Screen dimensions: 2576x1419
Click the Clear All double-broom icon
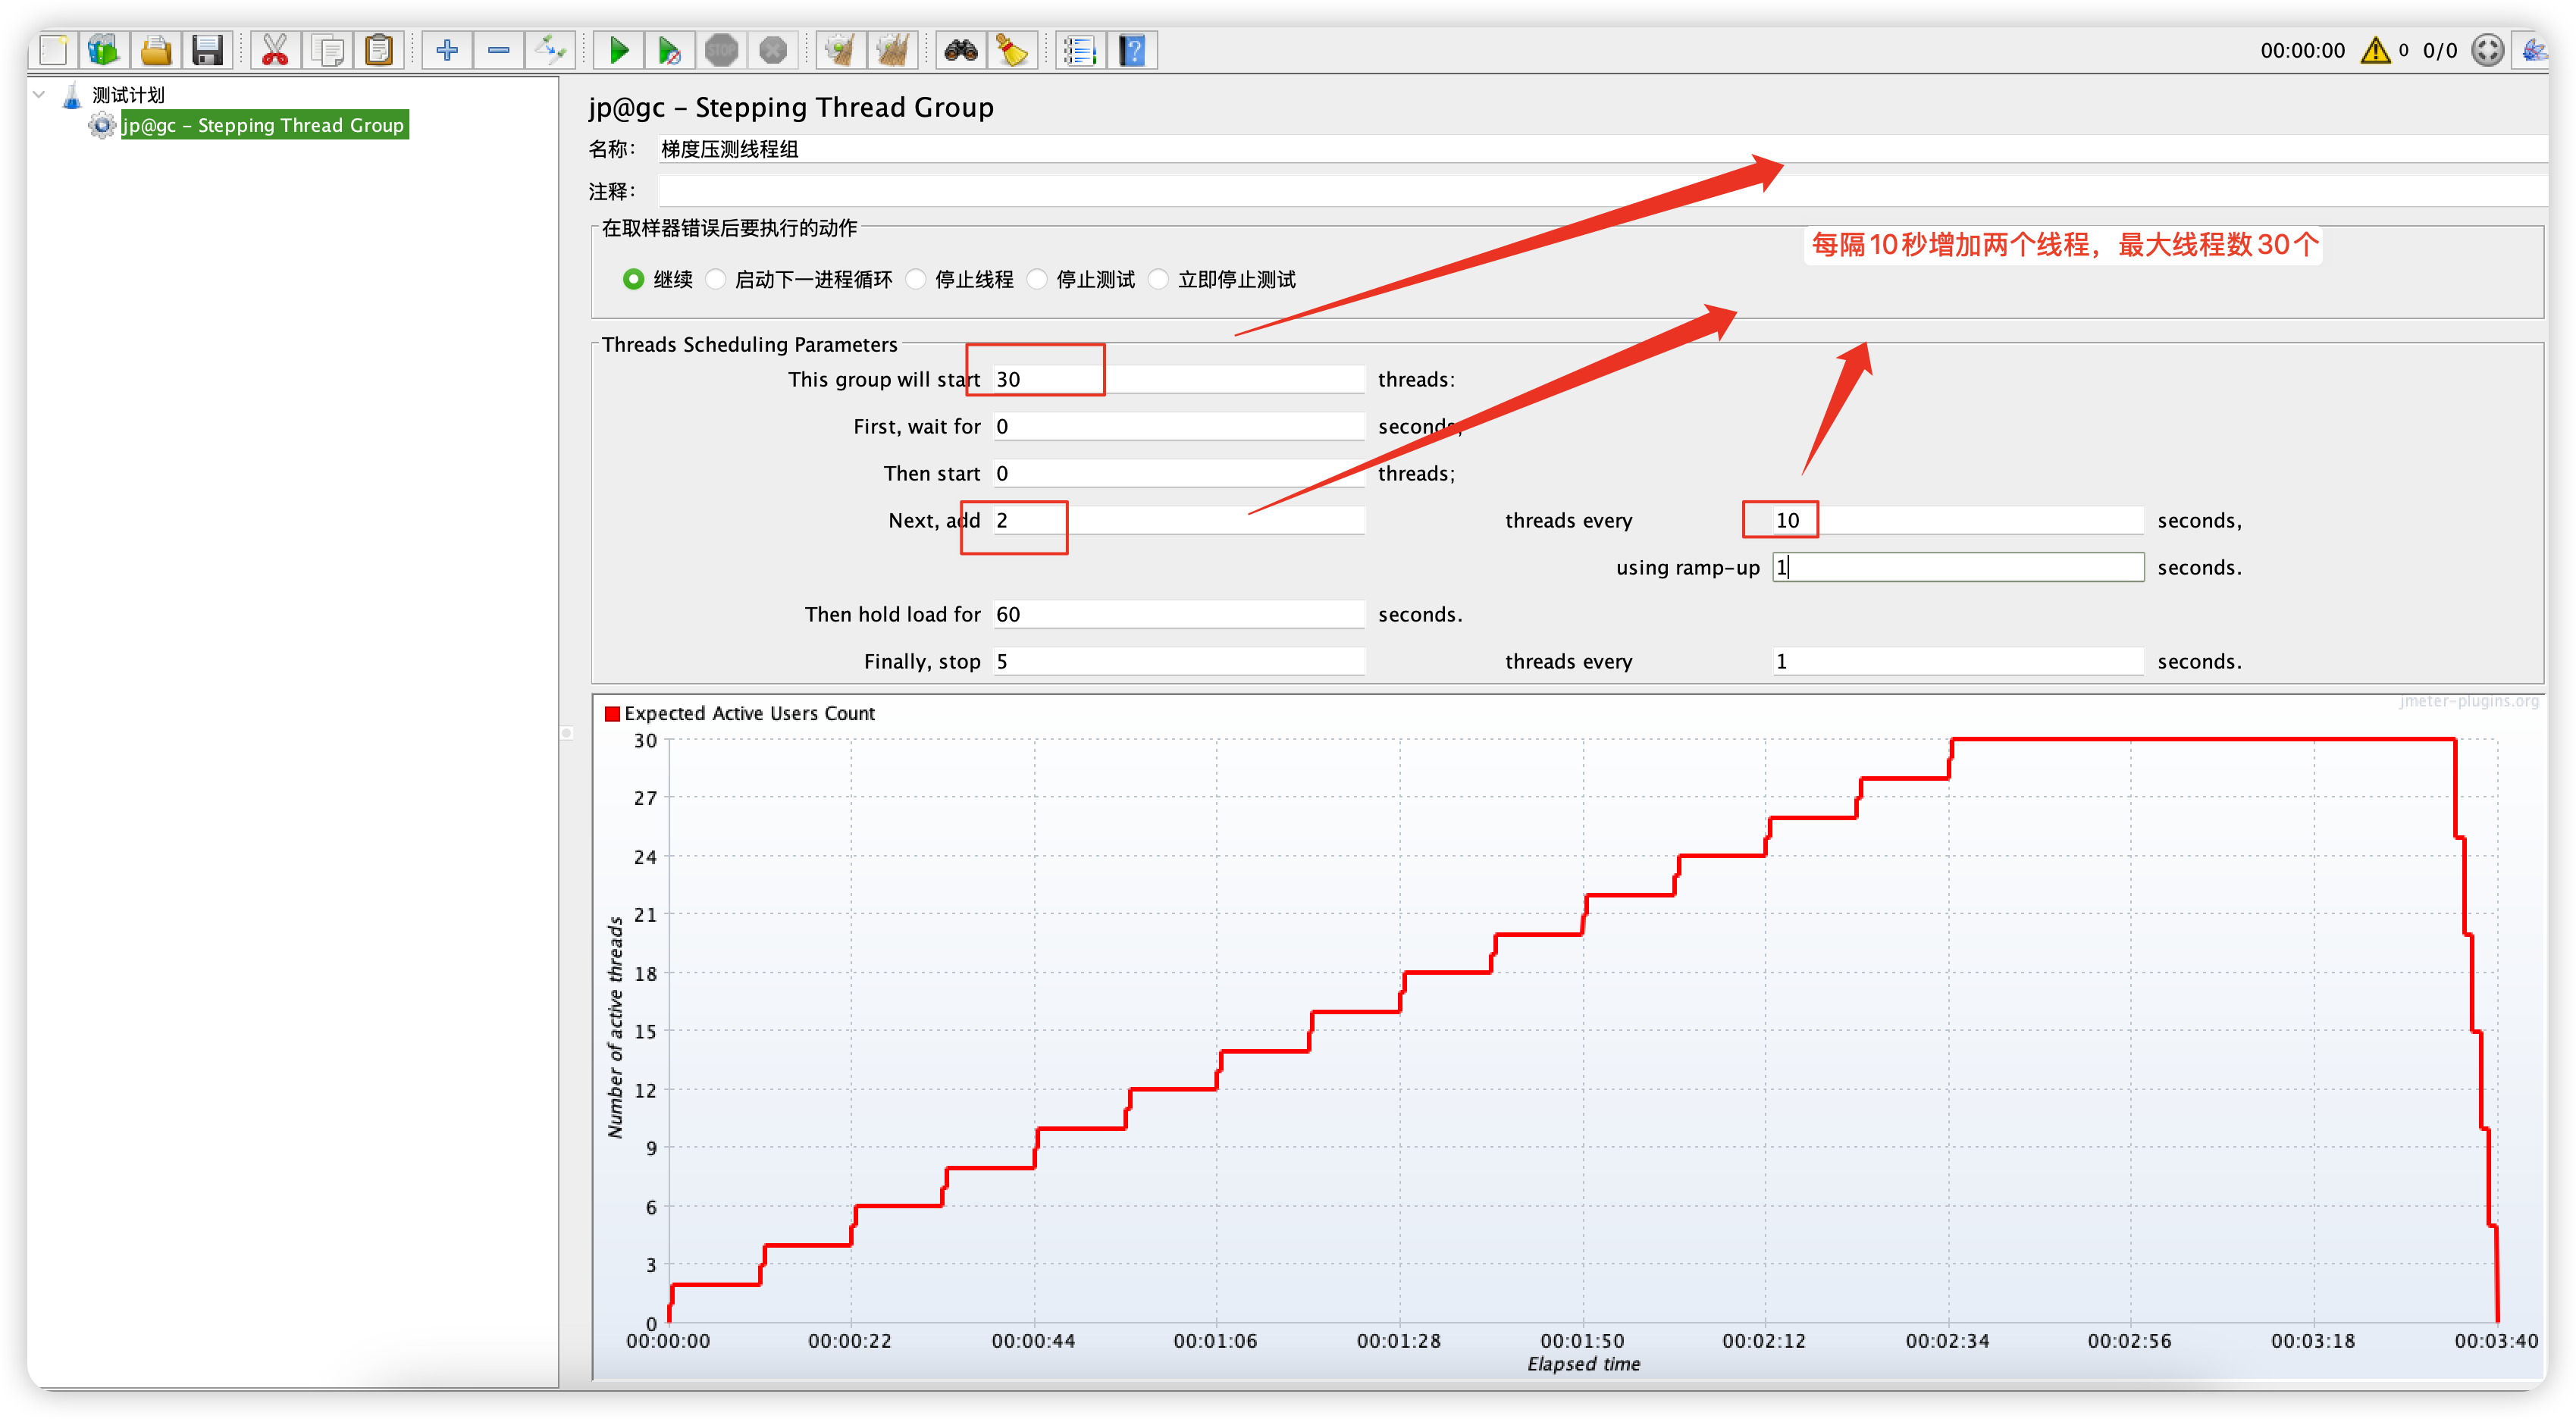click(x=892, y=50)
